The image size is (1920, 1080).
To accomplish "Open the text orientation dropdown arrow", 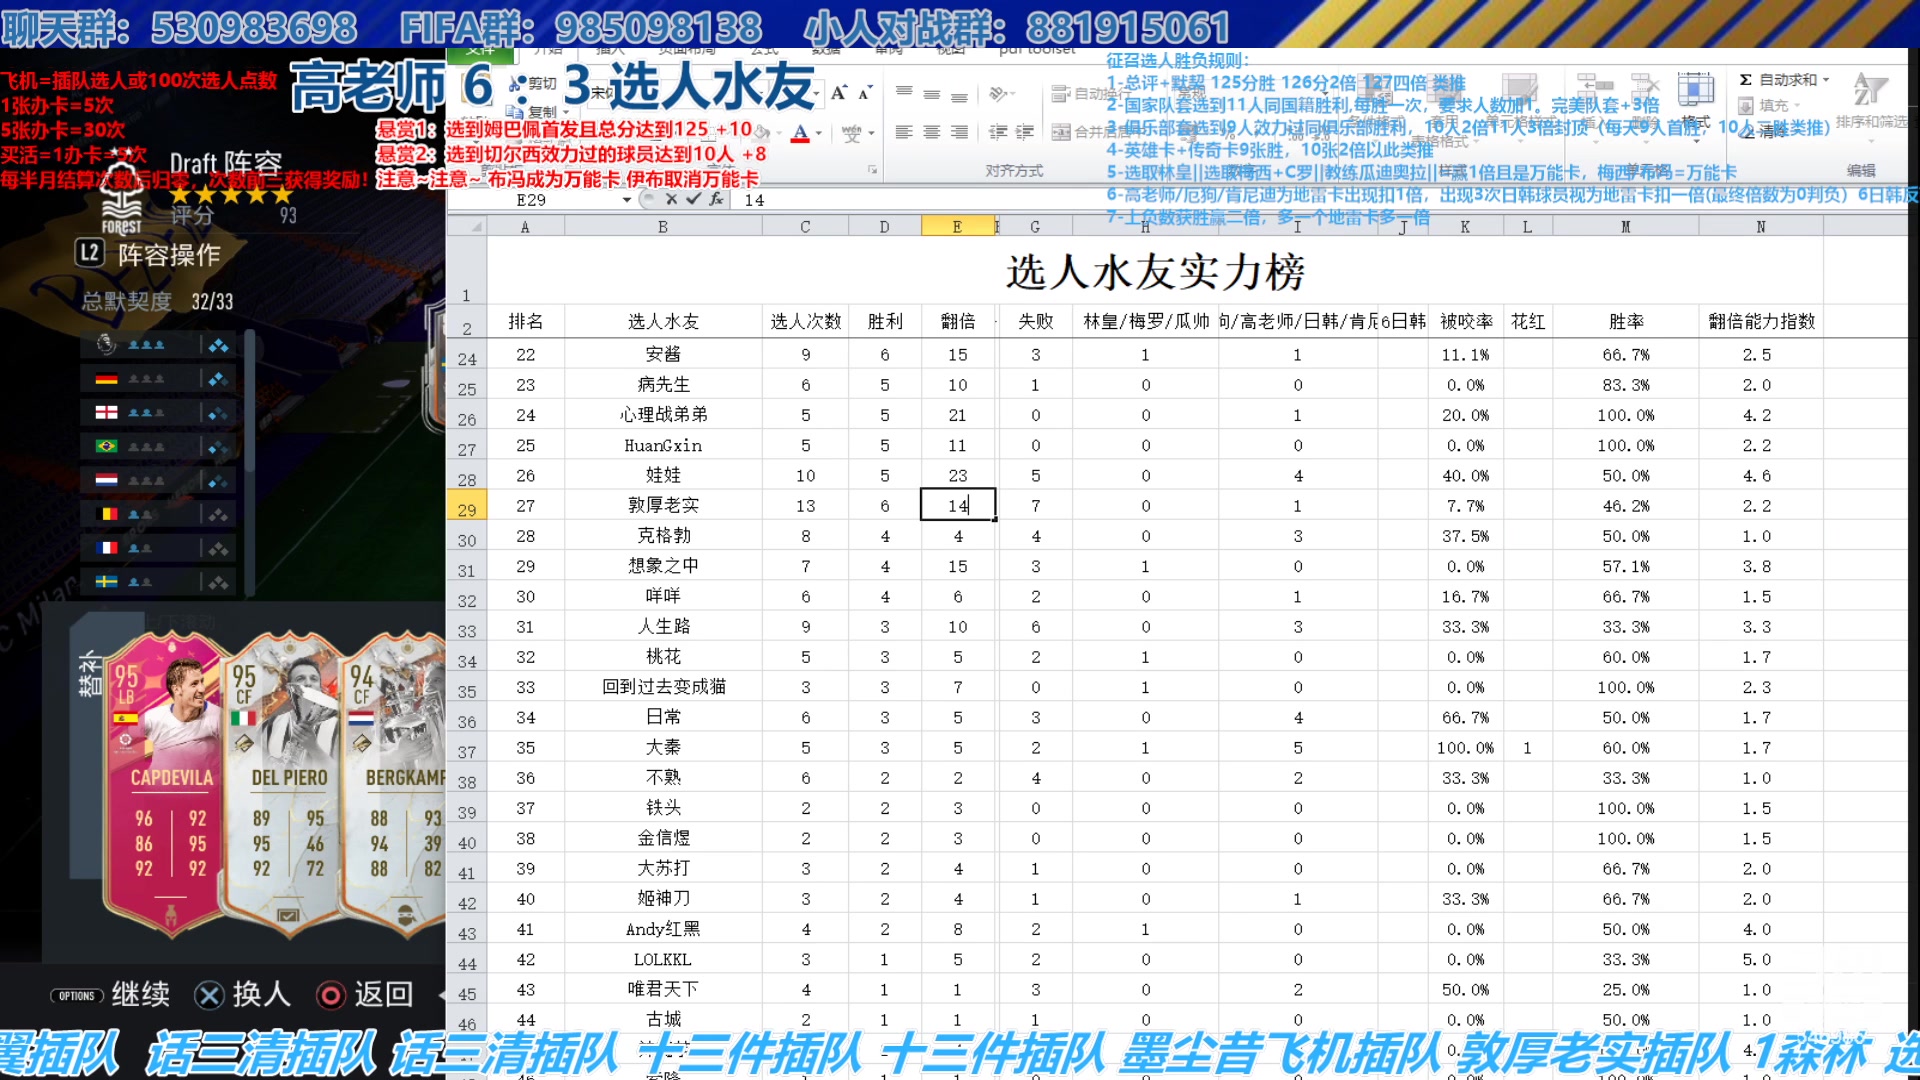I will (1013, 94).
